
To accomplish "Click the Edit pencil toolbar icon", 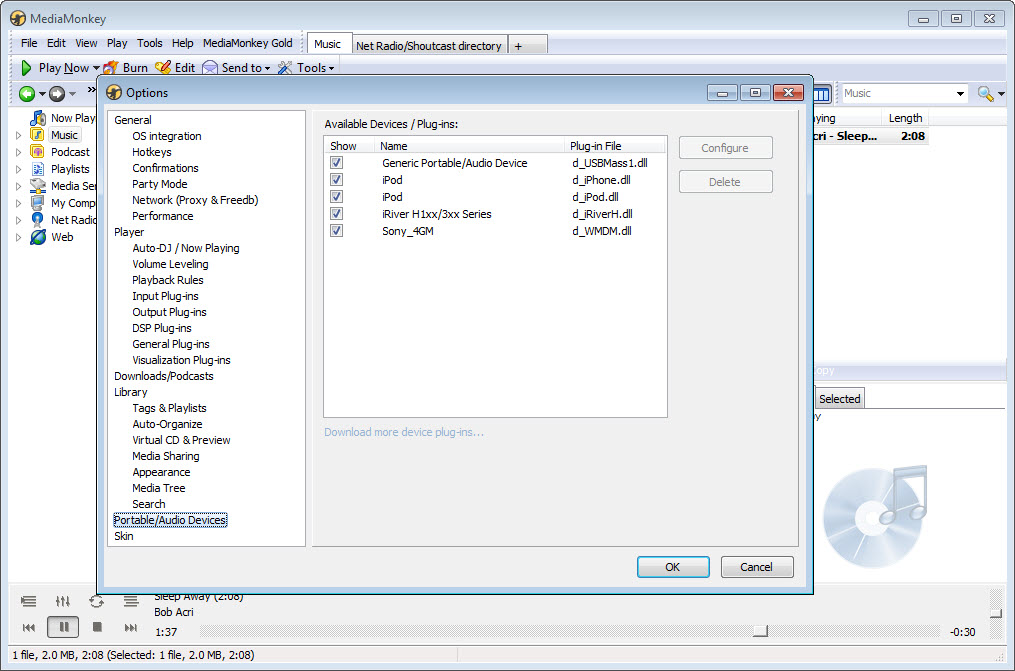I will point(163,67).
